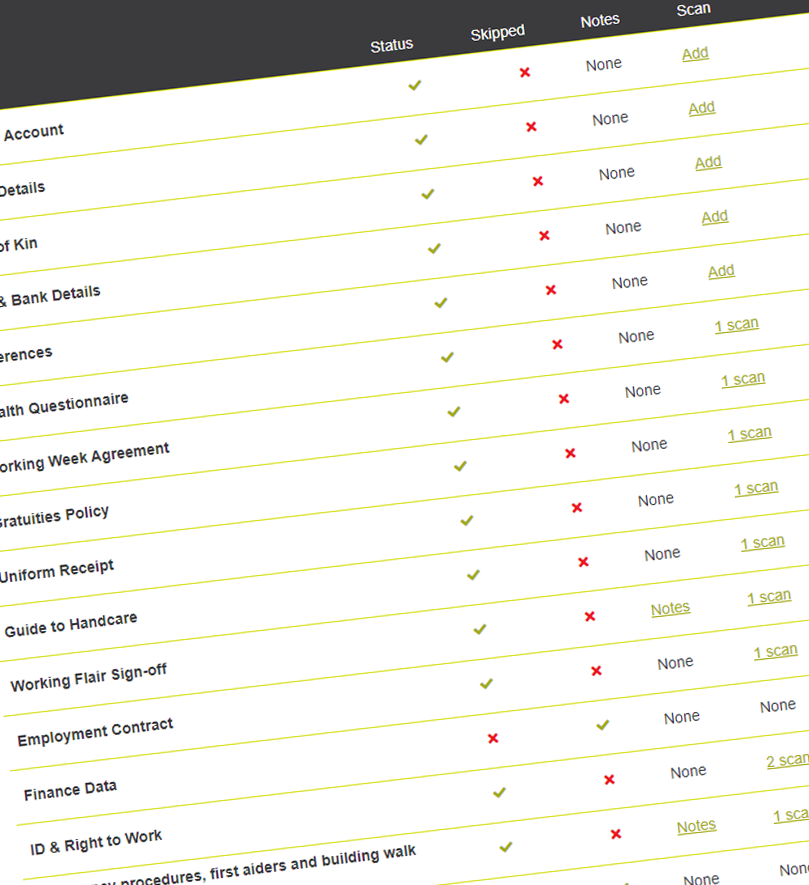This screenshot has width=809, height=885.
Task: Click Status tick in the building walk row
Action: coord(506,847)
